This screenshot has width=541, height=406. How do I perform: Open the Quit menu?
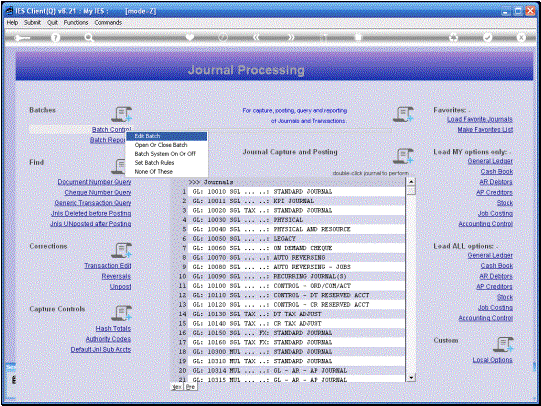point(52,22)
